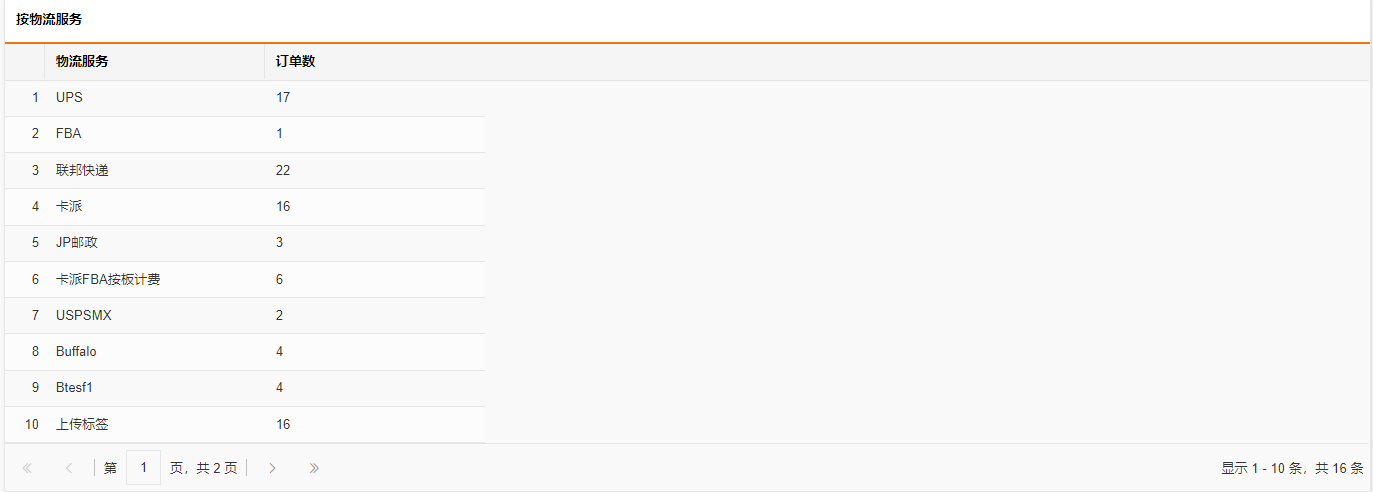Image resolution: width=1373 pixels, height=492 pixels.
Task: Select the Btesf1 row
Action: 245,388
